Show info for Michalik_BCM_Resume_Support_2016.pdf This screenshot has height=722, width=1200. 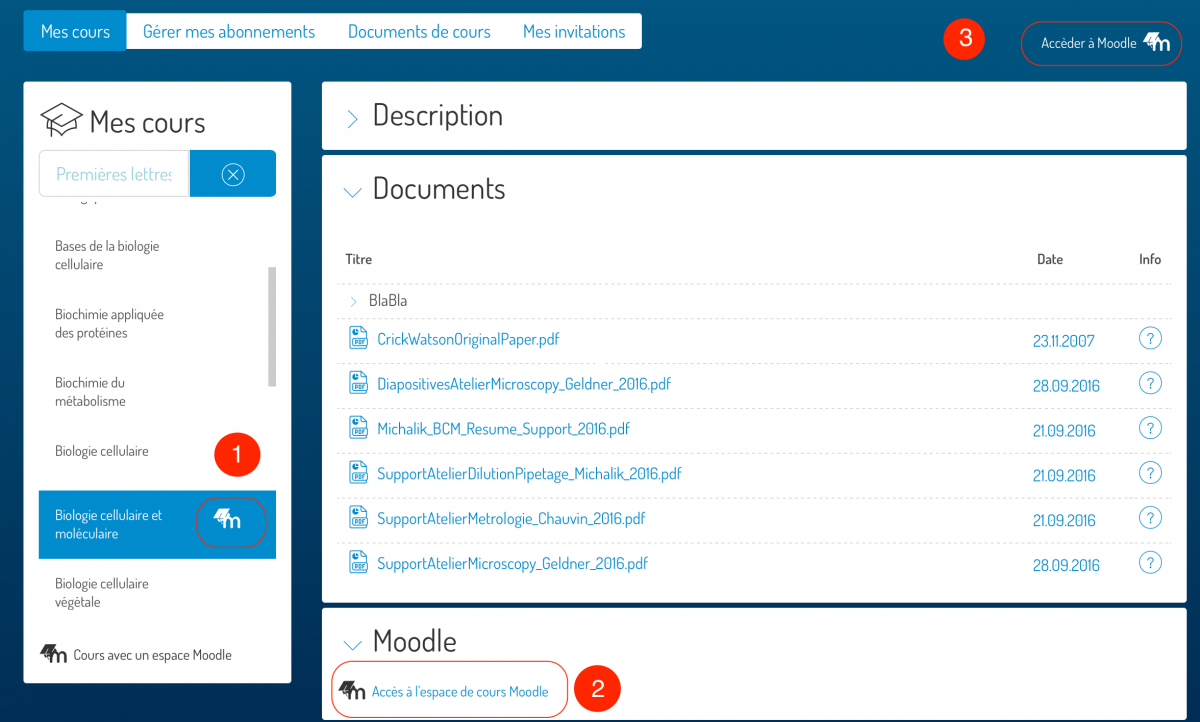1150,428
